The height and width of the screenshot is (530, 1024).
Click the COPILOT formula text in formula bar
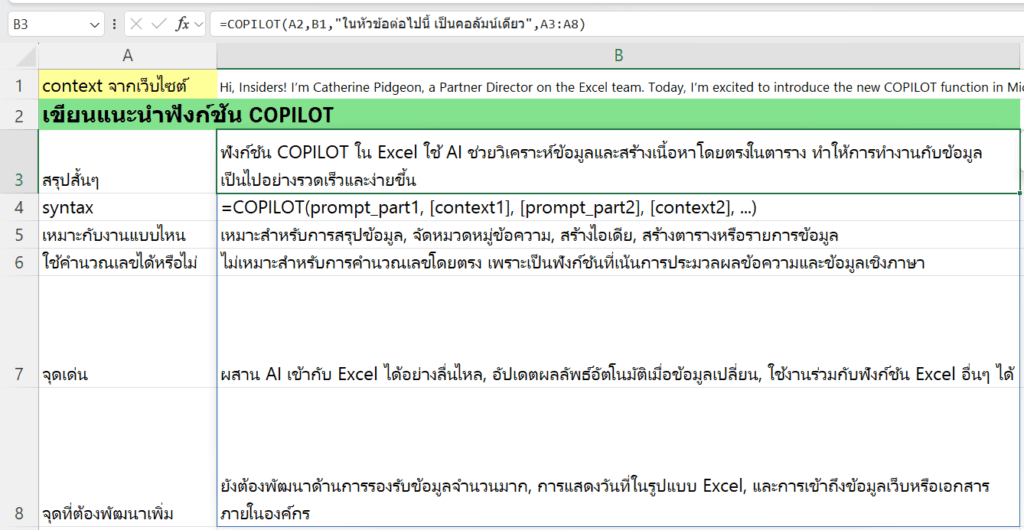400,23
